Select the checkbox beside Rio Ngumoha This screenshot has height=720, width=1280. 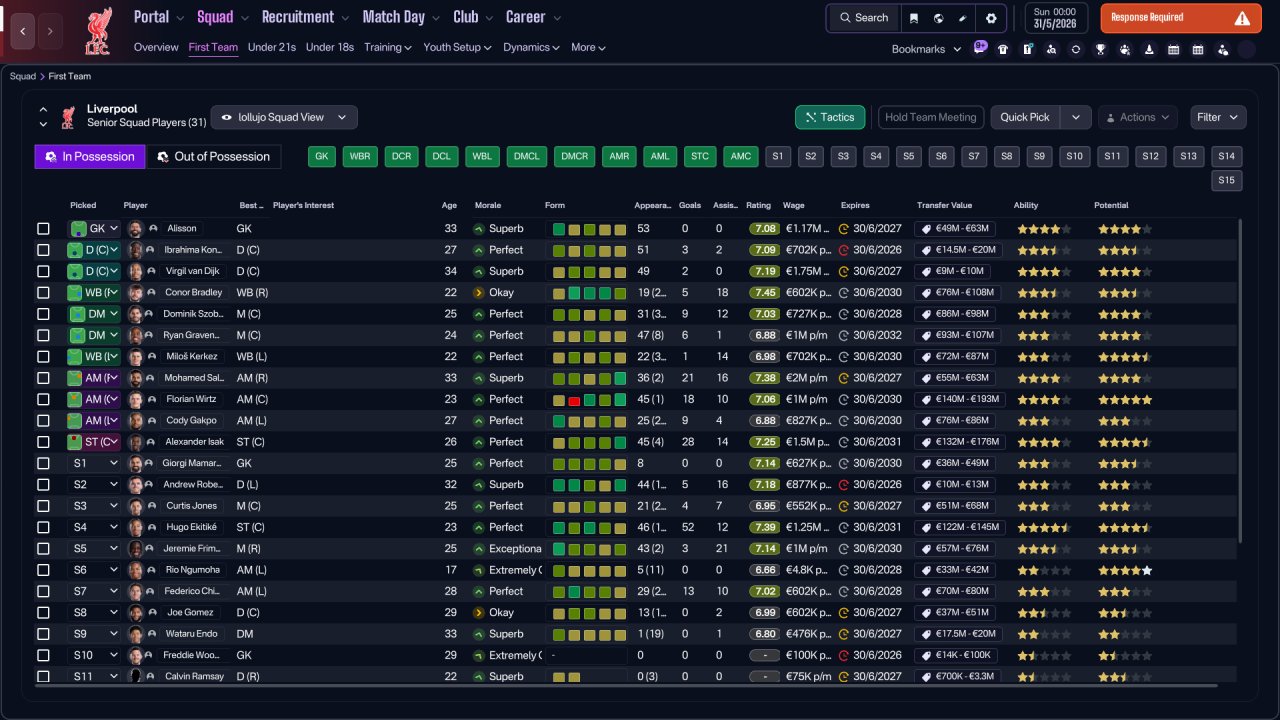(43, 570)
